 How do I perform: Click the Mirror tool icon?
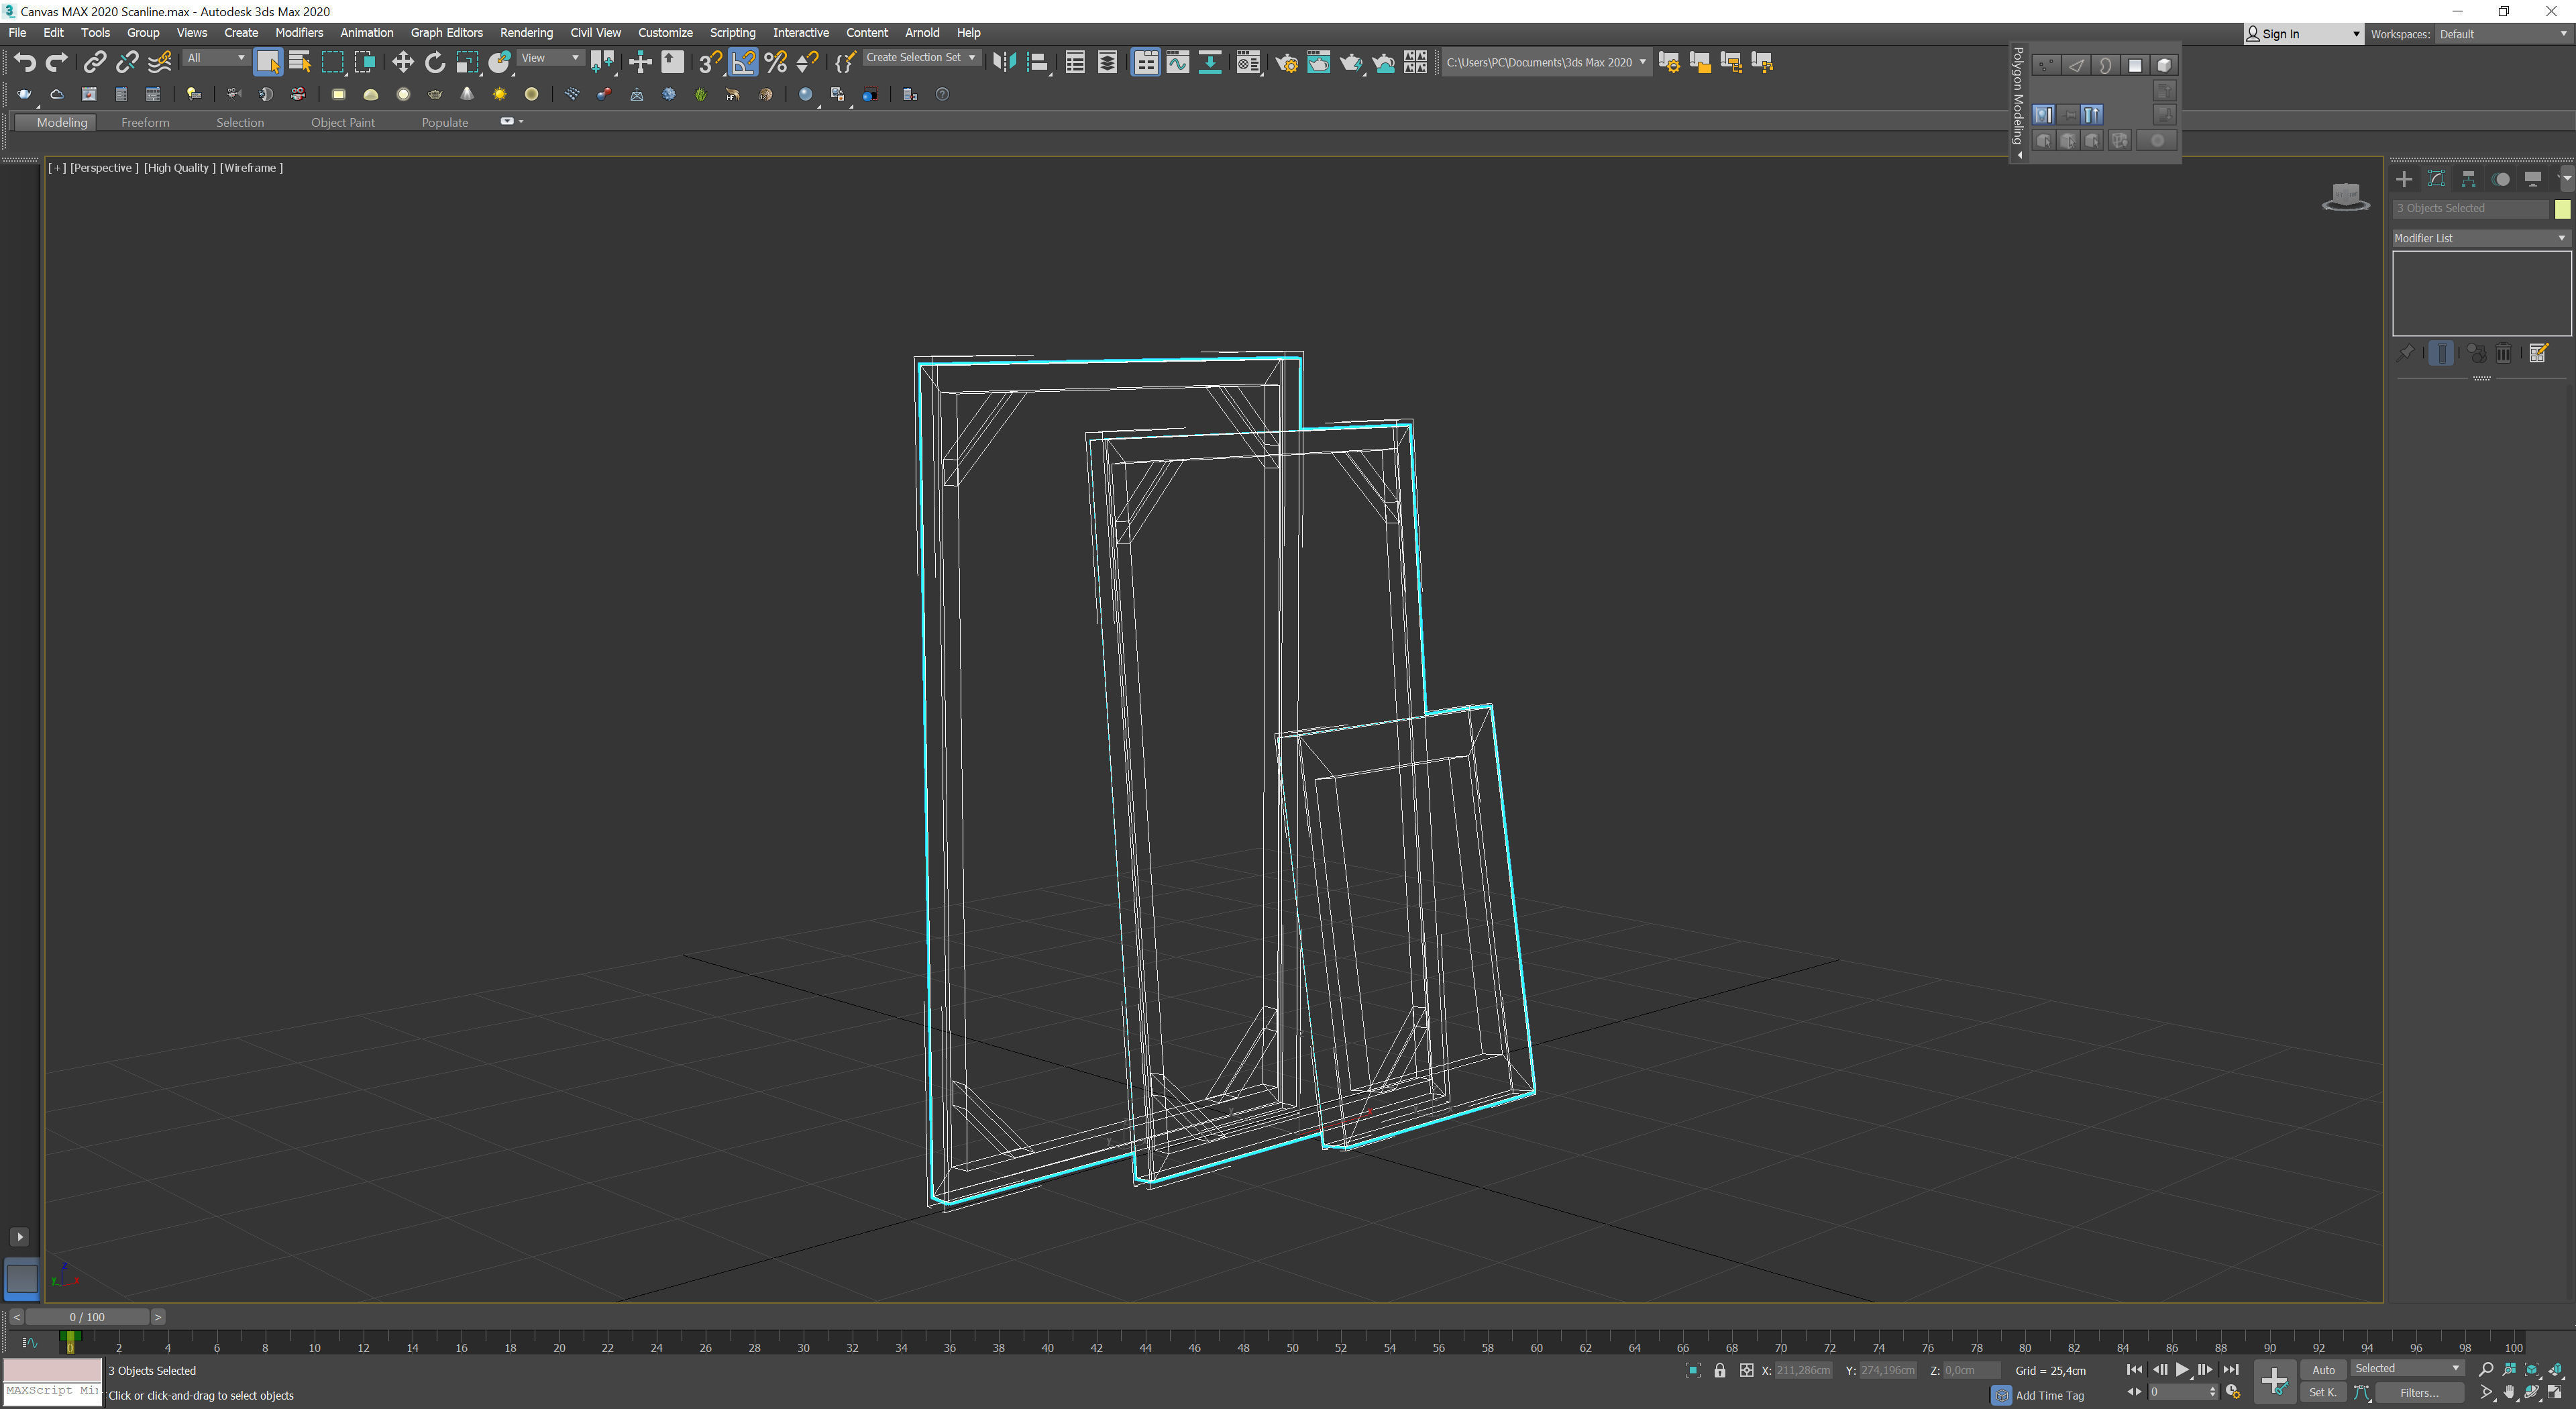click(x=1004, y=63)
